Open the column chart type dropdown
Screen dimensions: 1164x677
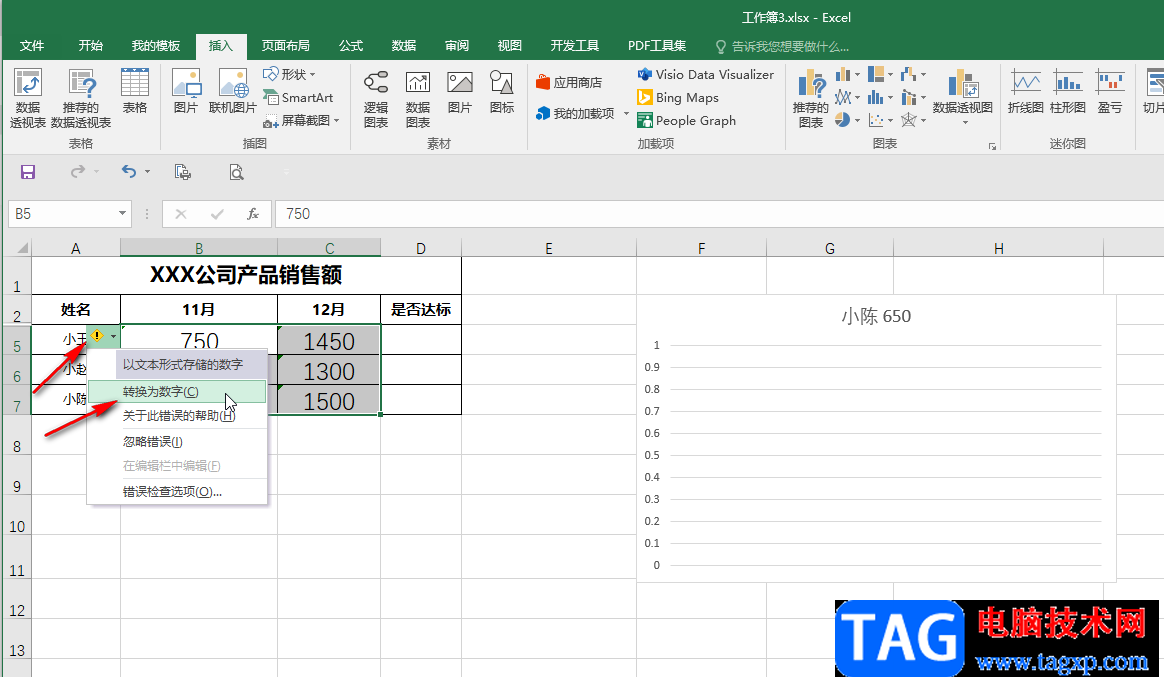click(x=848, y=74)
